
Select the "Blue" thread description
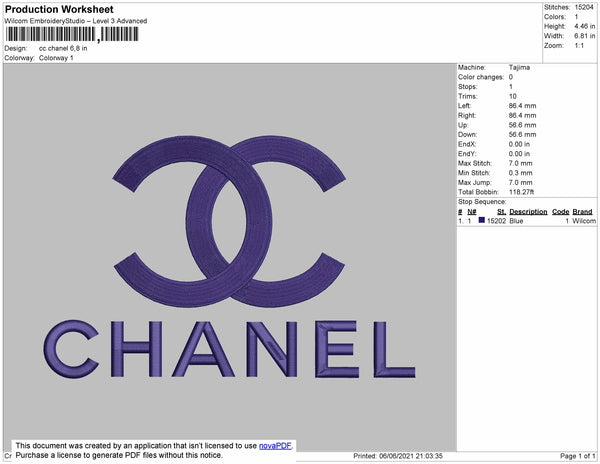pyautogui.click(x=516, y=221)
